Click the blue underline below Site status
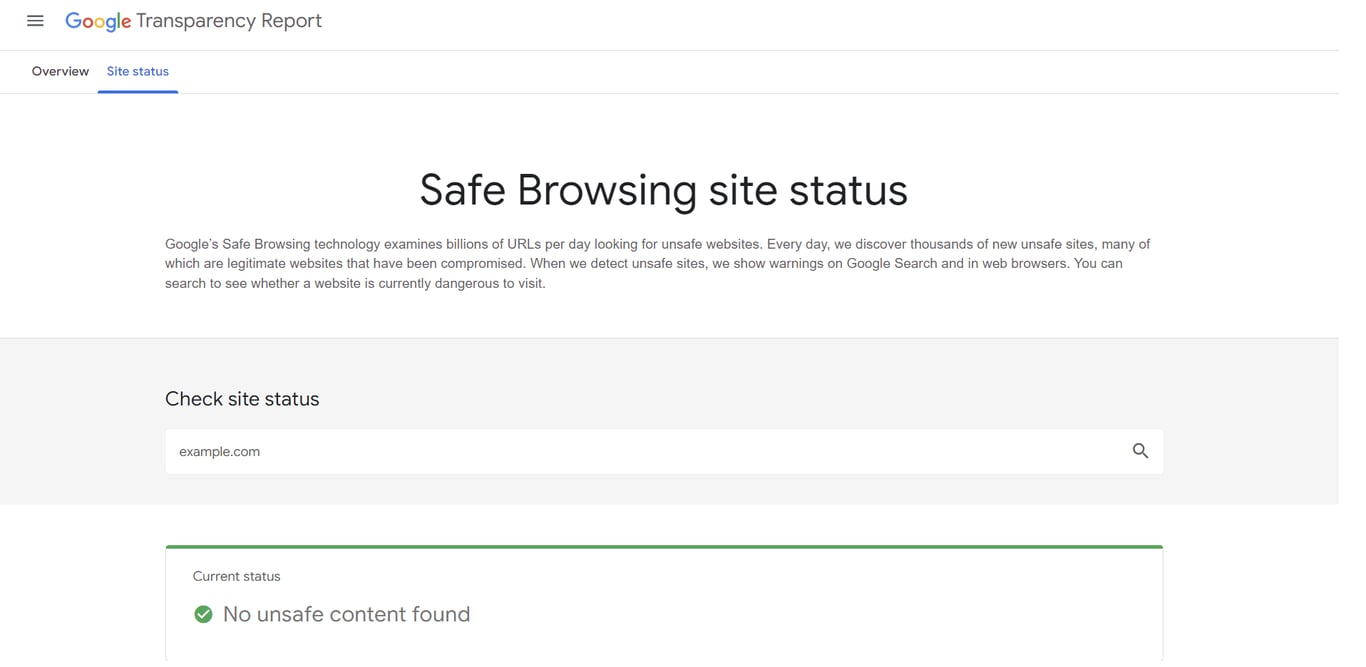The width and height of the screenshot is (1366, 667). (x=137, y=91)
